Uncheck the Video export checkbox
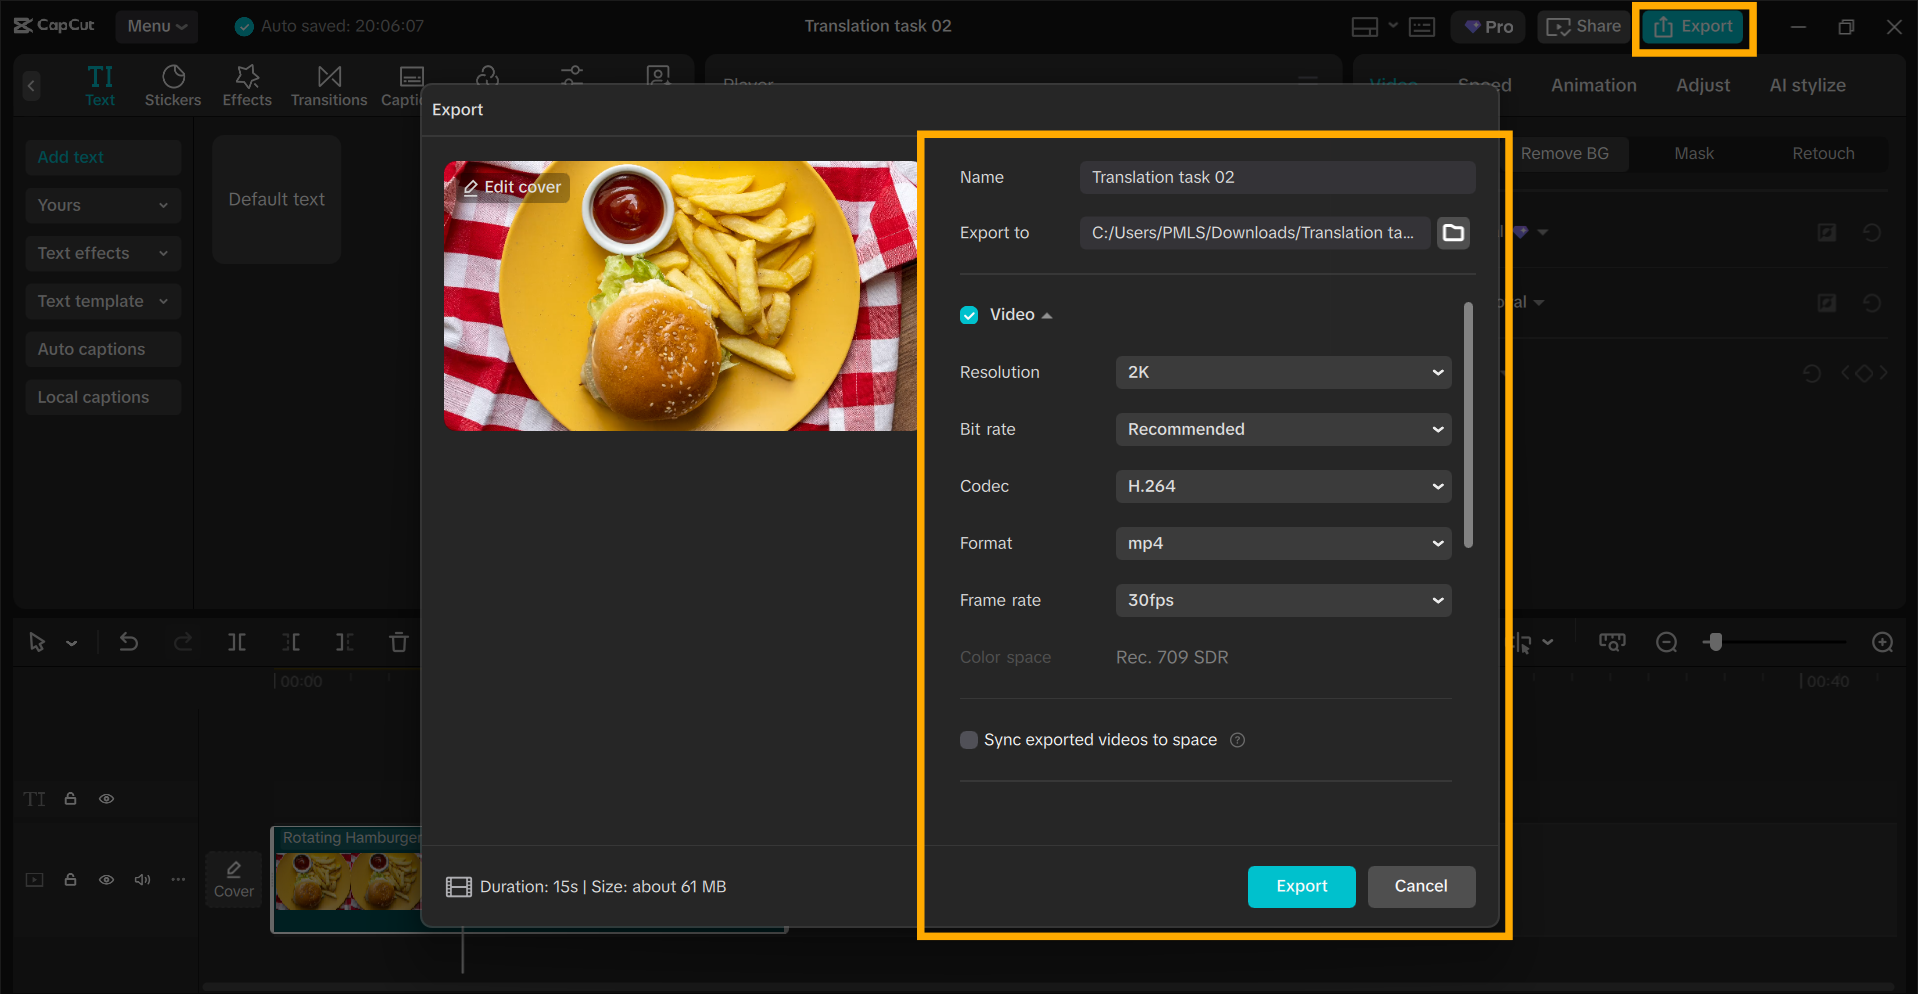 coord(969,315)
